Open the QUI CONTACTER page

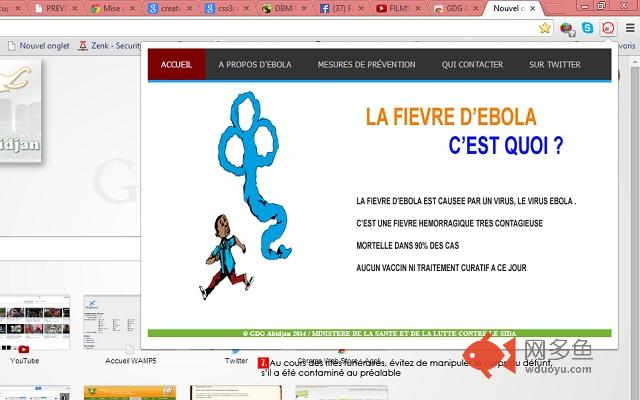pyautogui.click(x=472, y=65)
